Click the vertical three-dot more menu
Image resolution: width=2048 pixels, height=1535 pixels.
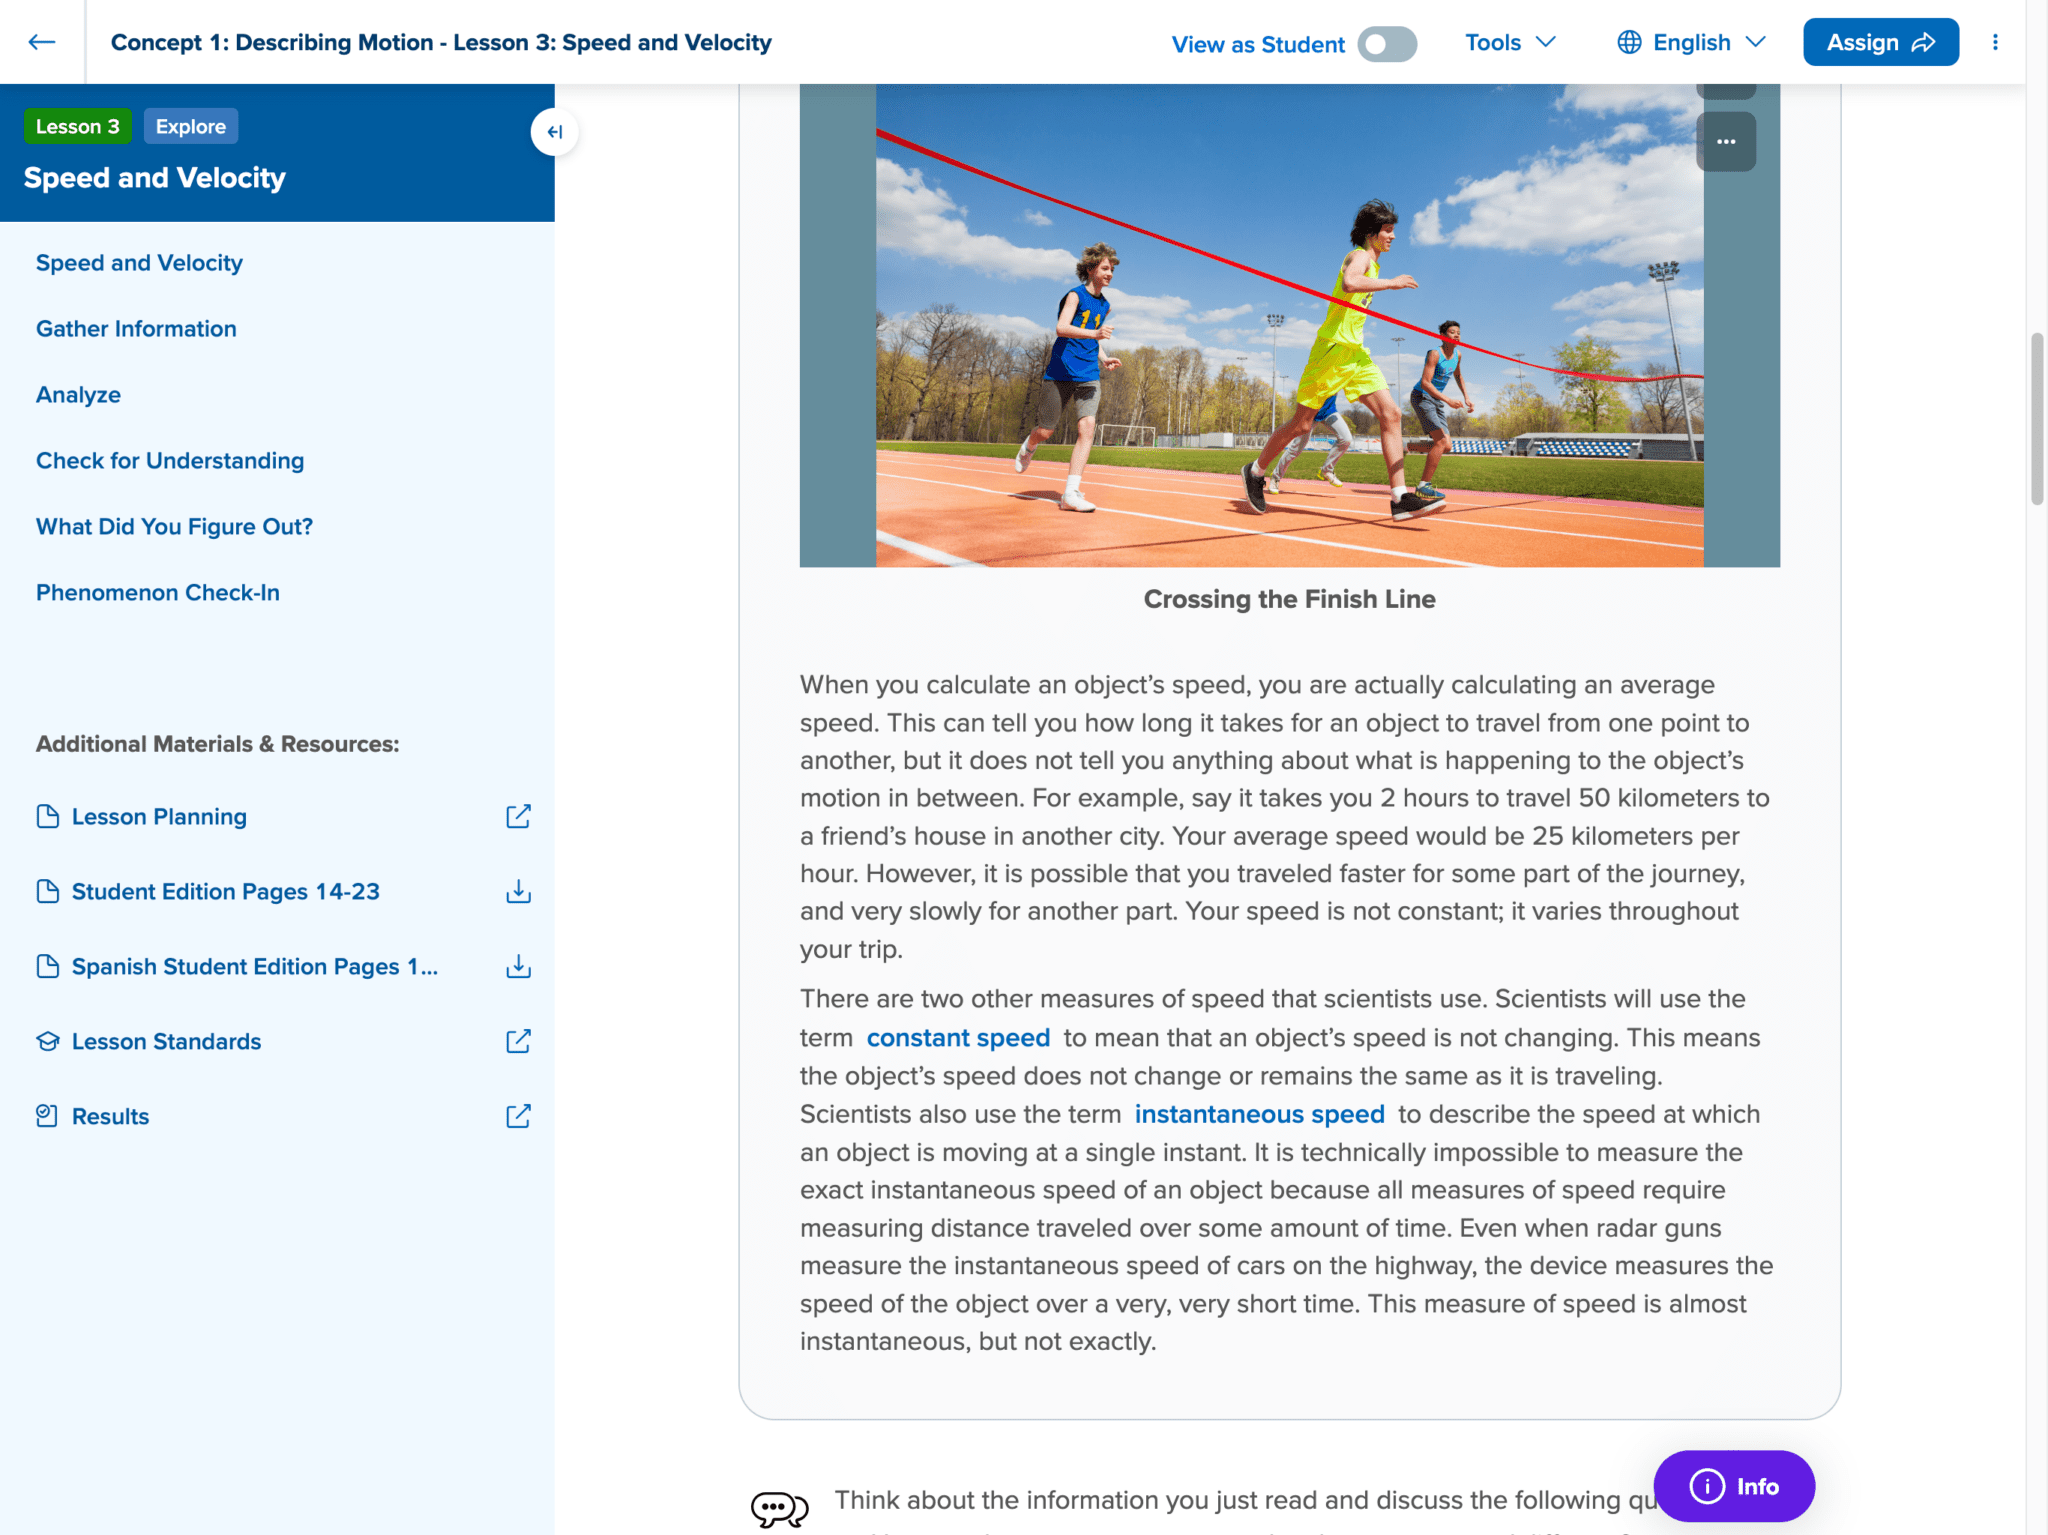click(x=1995, y=42)
